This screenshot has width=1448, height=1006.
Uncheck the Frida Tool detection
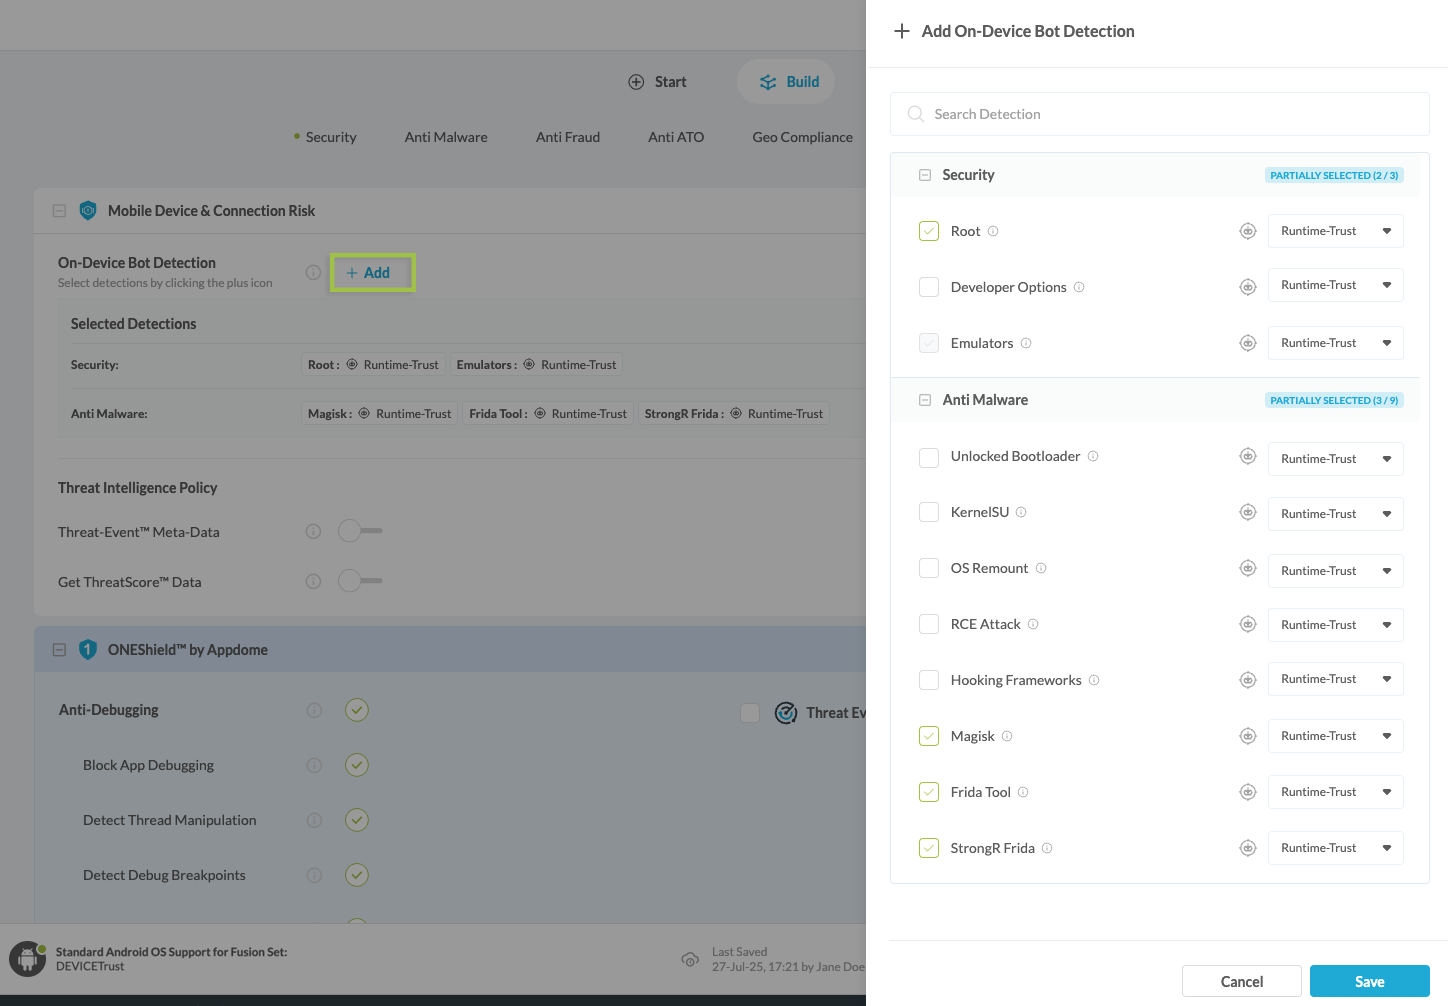pyautogui.click(x=929, y=792)
